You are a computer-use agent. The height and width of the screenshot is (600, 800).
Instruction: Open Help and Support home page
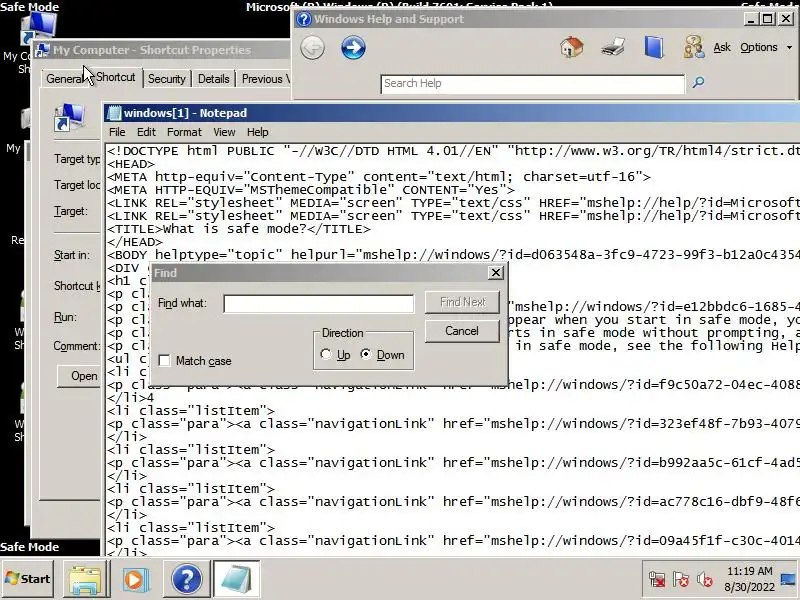pos(571,47)
